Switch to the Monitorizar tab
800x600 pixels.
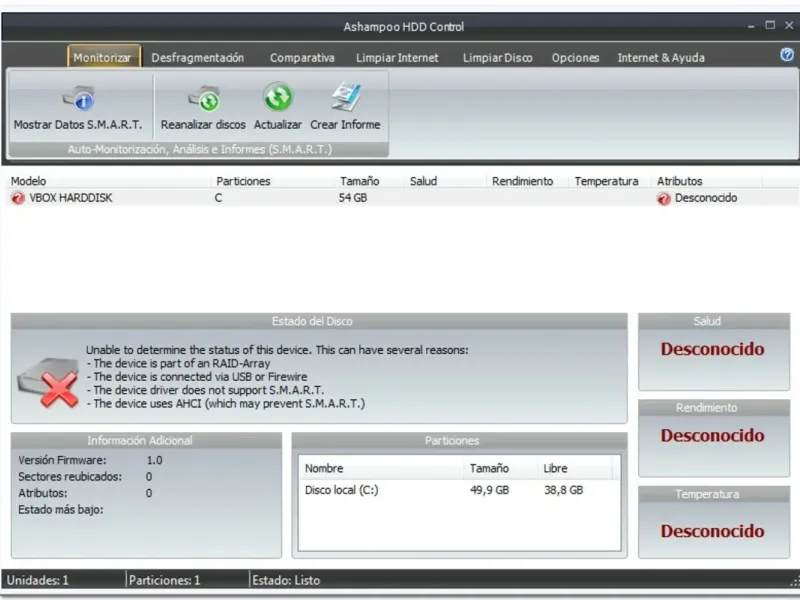(102, 58)
